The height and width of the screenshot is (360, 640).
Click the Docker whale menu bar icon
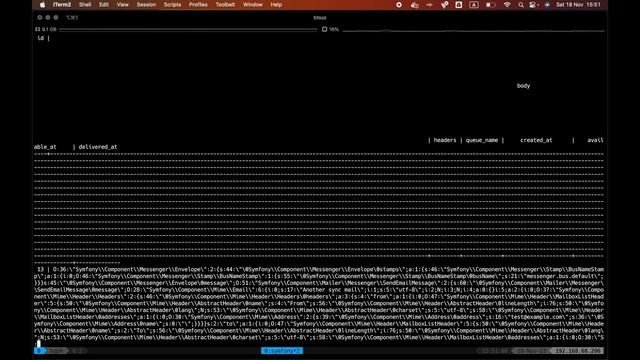click(x=415, y=5)
